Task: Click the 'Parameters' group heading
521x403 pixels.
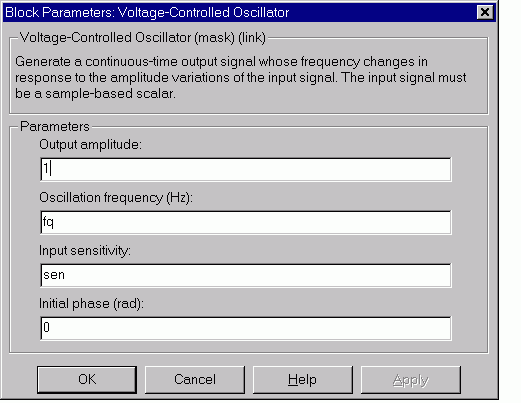Action: pyautogui.click(x=55, y=127)
